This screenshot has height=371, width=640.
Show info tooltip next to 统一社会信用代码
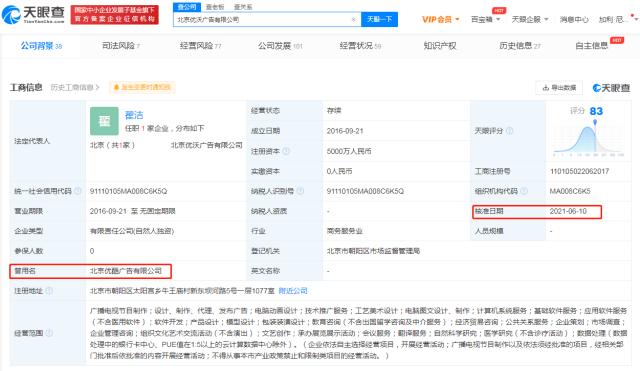(x=78, y=191)
